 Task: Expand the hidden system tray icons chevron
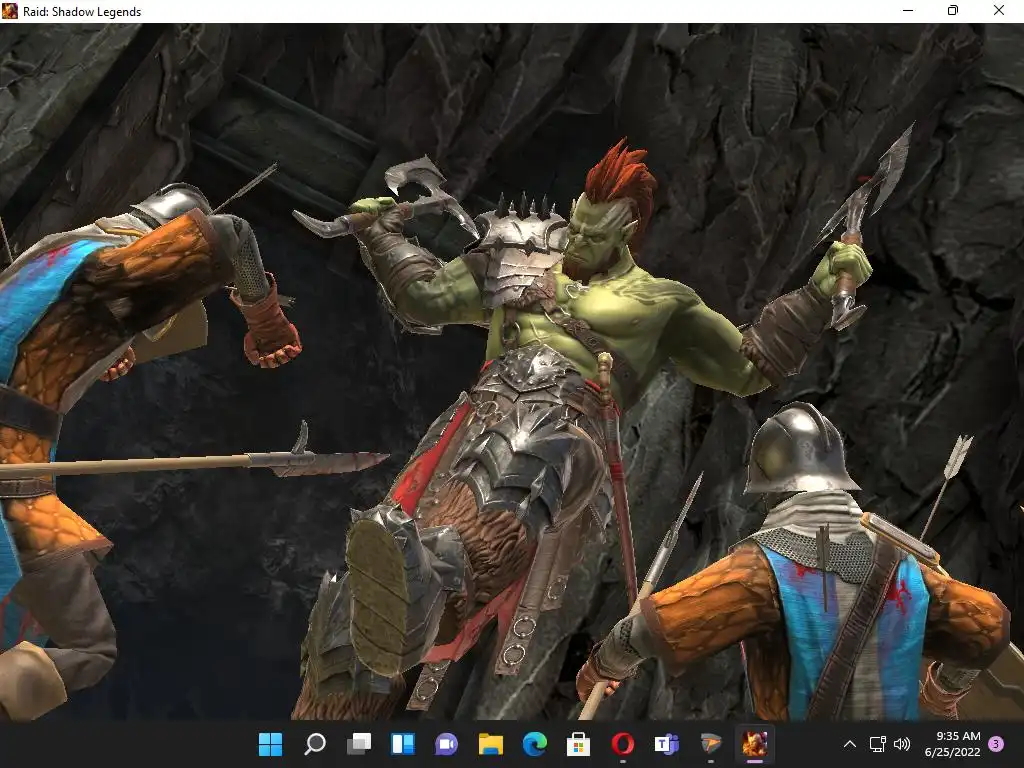pyautogui.click(x=850, y=744)
